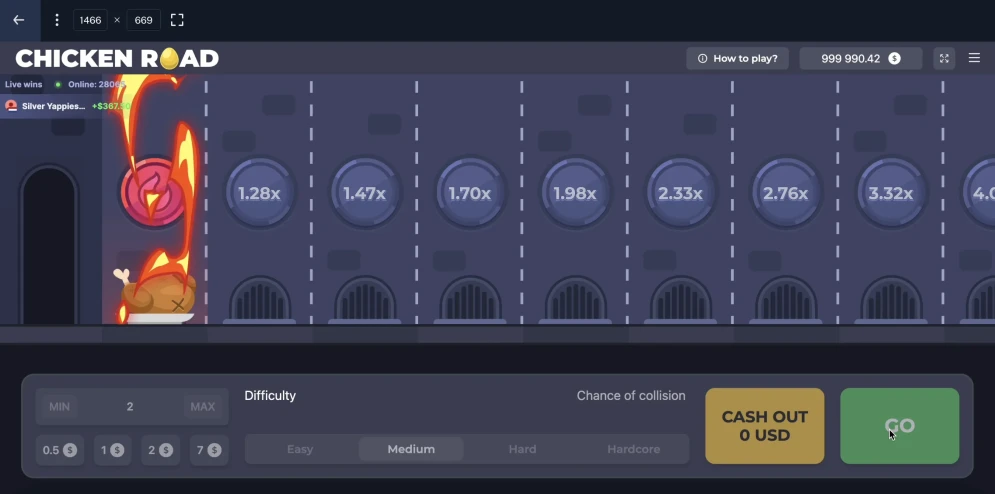Choose the Medium difficulty option
This screenshot has height=494, width=995.
point(411,449)
